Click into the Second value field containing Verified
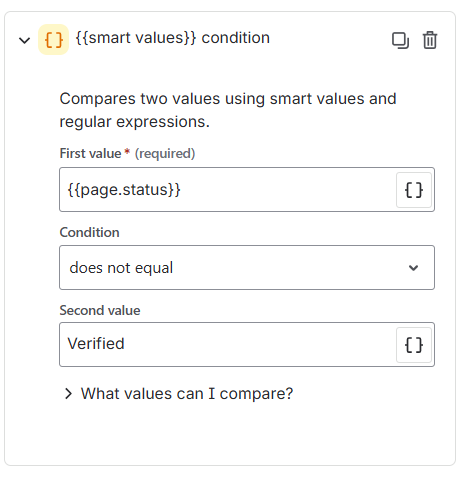Screen dimensions: 471x481 pos(228,344)
